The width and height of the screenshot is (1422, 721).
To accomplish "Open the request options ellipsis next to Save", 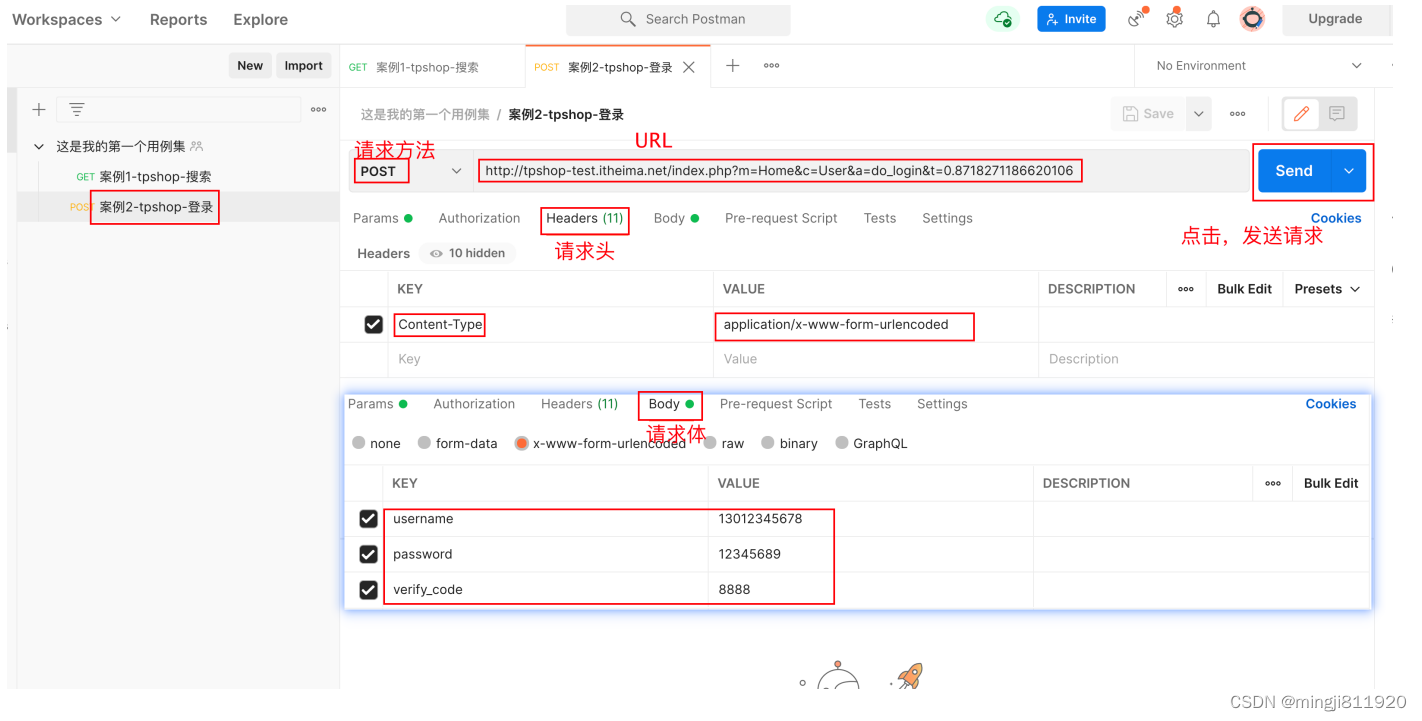I will (1238, 114).
